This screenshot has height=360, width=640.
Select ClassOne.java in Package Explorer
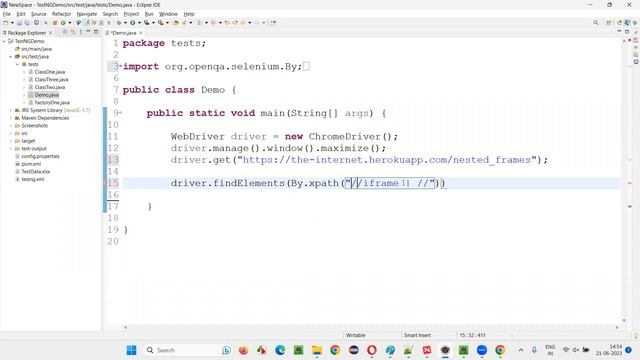point(49,72)
